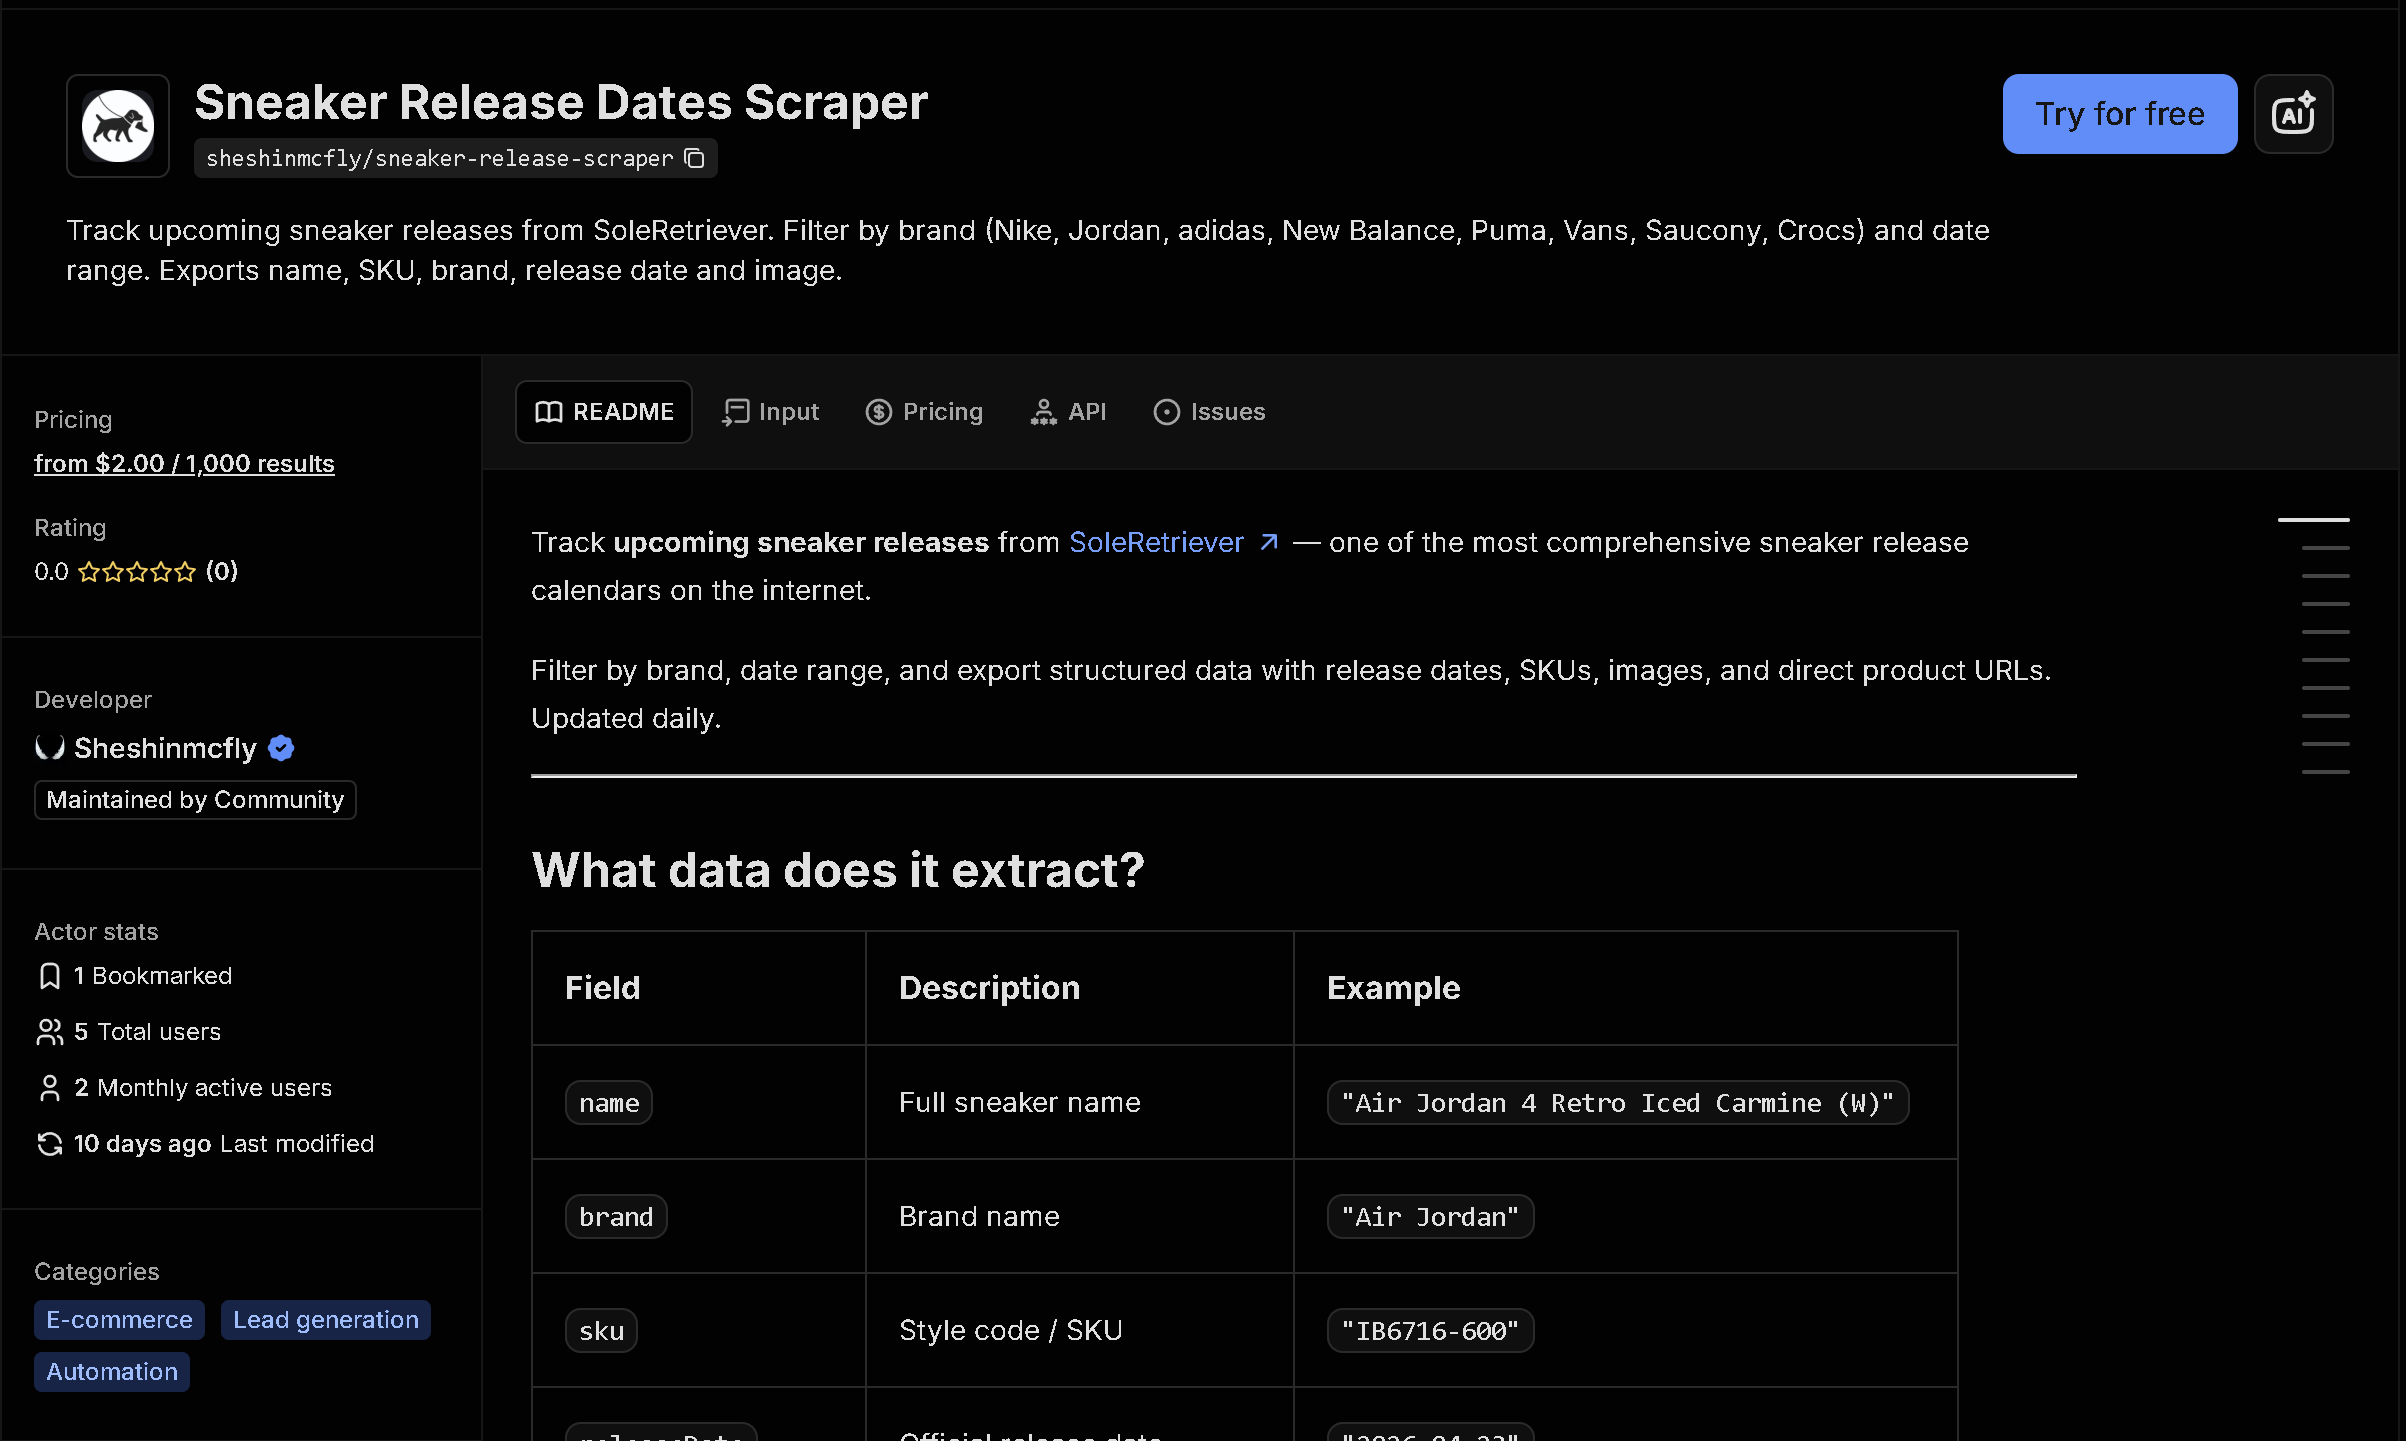Image resolution: width=2406 pixels, height=1441 pixels.
Task: Open the API tab
Action: [x=1068, y=412]
